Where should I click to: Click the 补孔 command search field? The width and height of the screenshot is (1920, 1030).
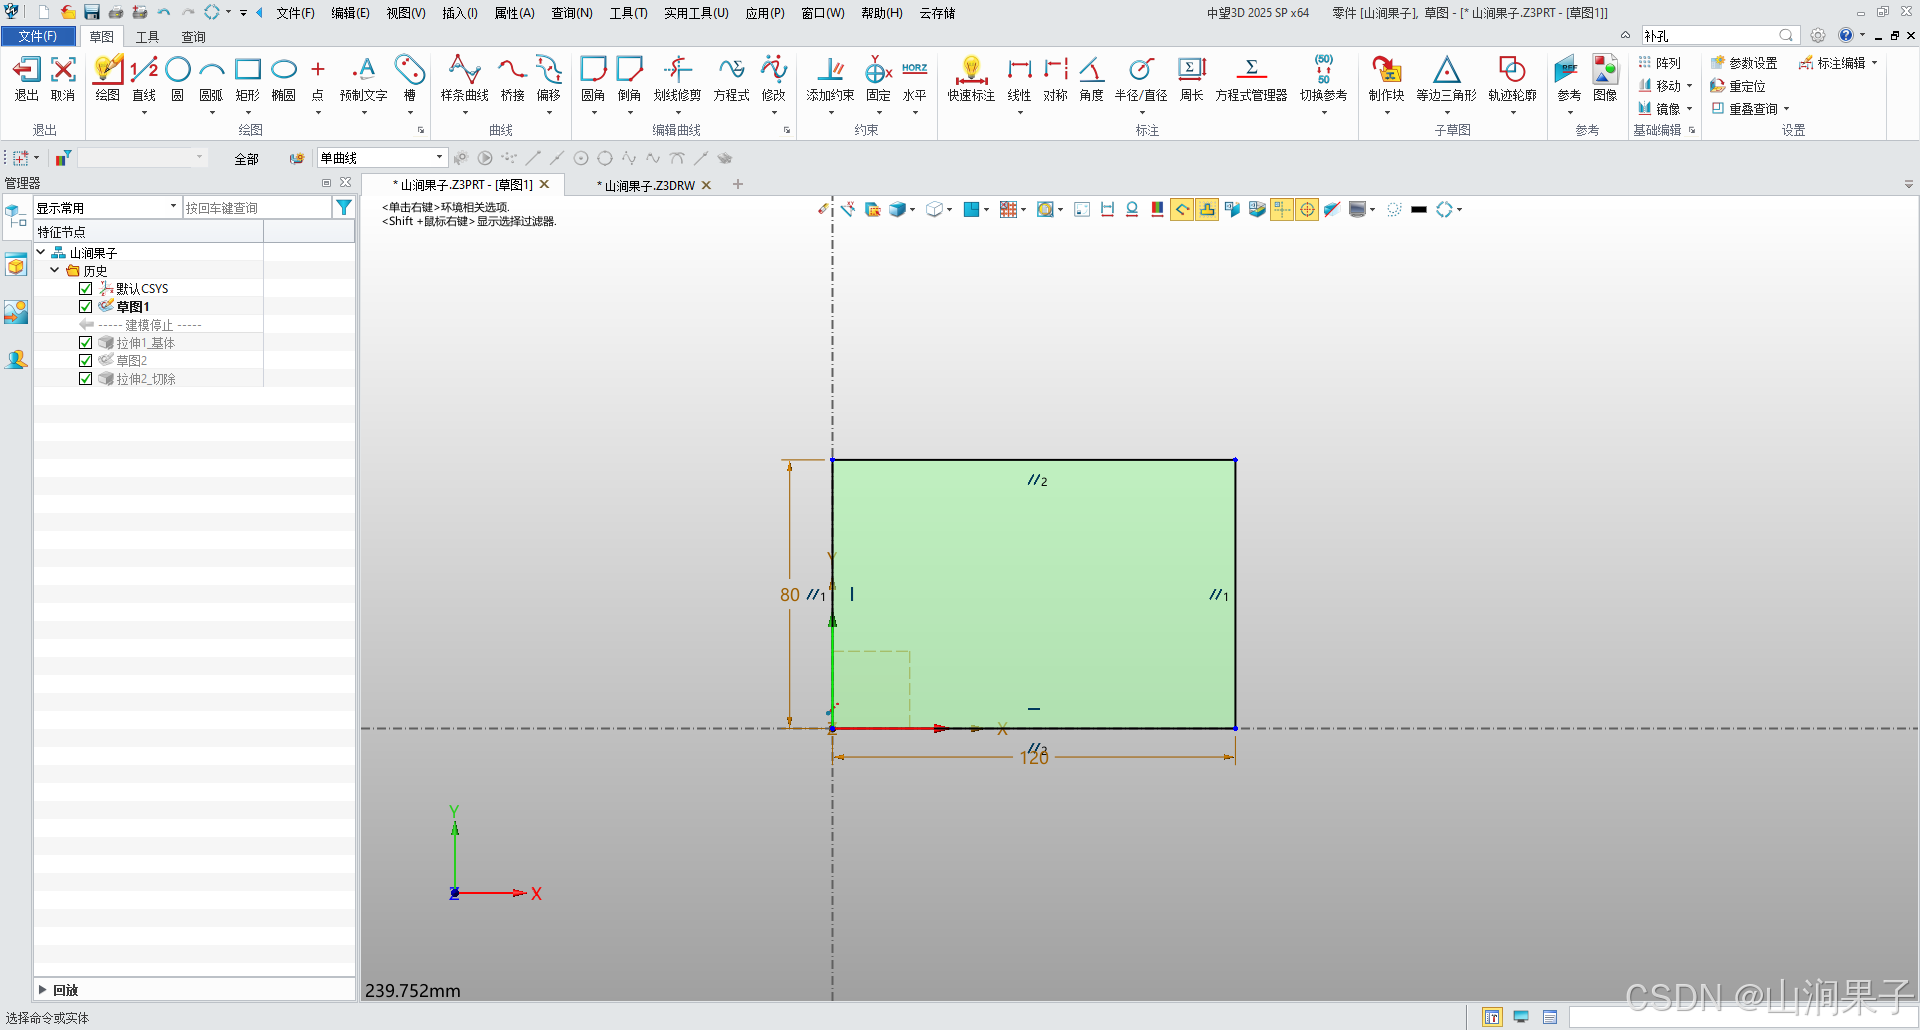1711,35
